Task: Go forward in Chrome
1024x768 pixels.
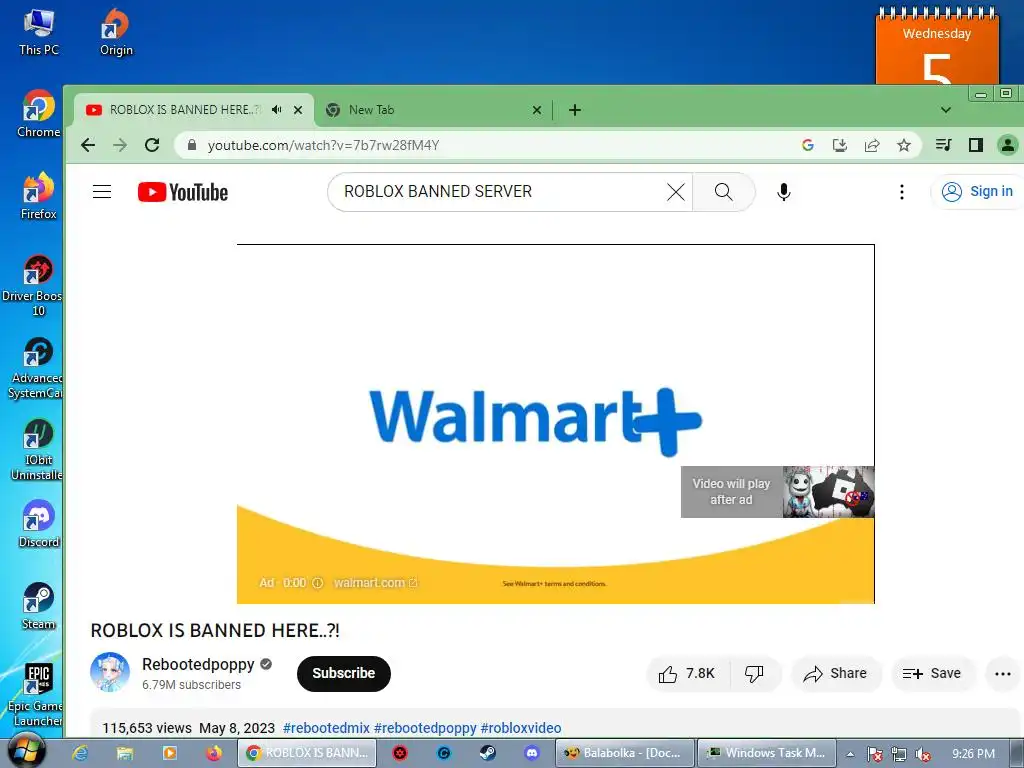Action: (x=120, y=145)
